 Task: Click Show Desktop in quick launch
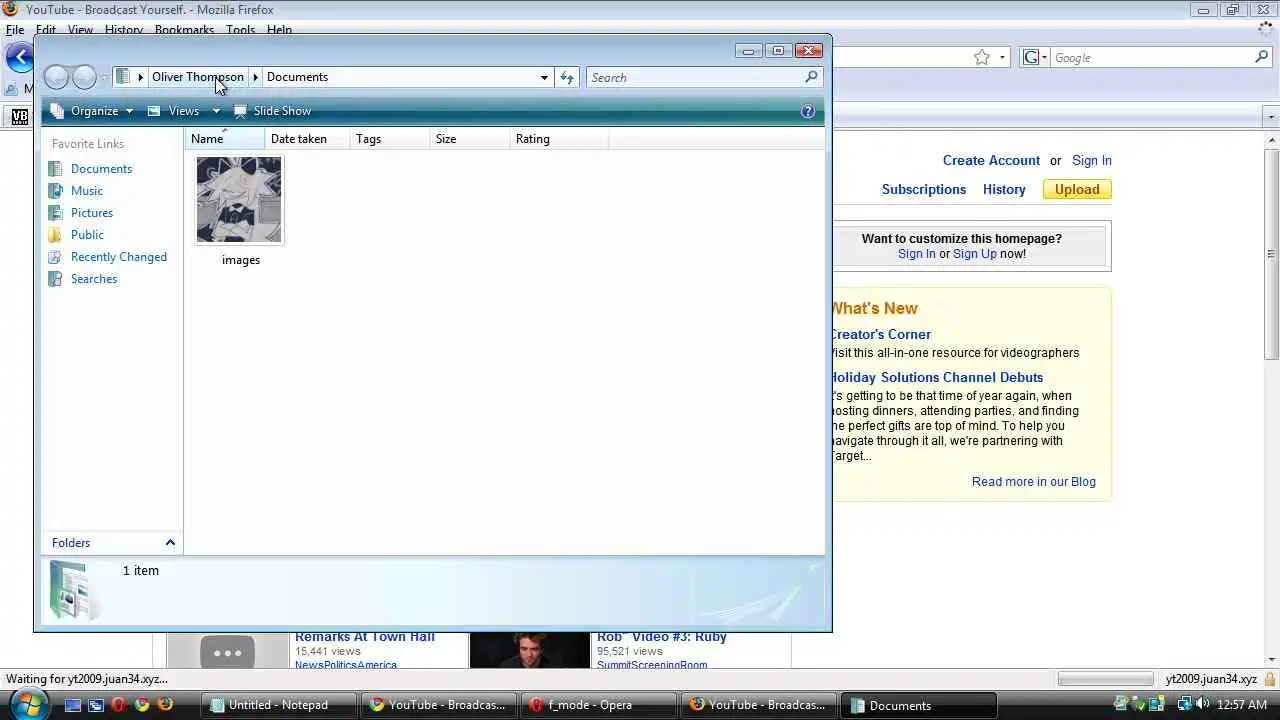point(72,705)
